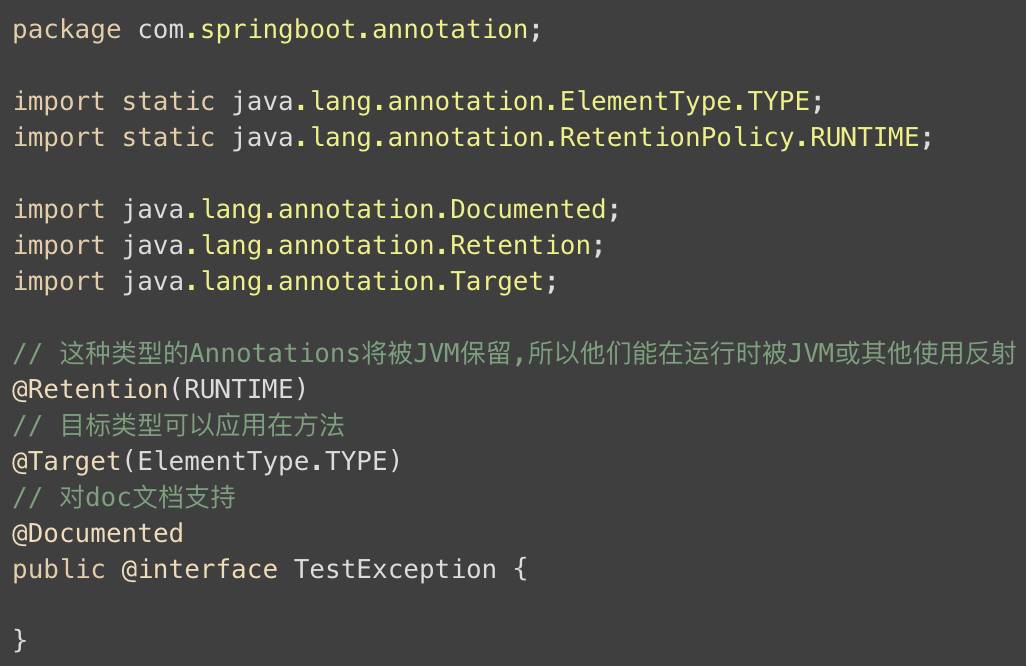Click the Documented import statement
The height and width of the screenshot is (666, 1026).
316,210
